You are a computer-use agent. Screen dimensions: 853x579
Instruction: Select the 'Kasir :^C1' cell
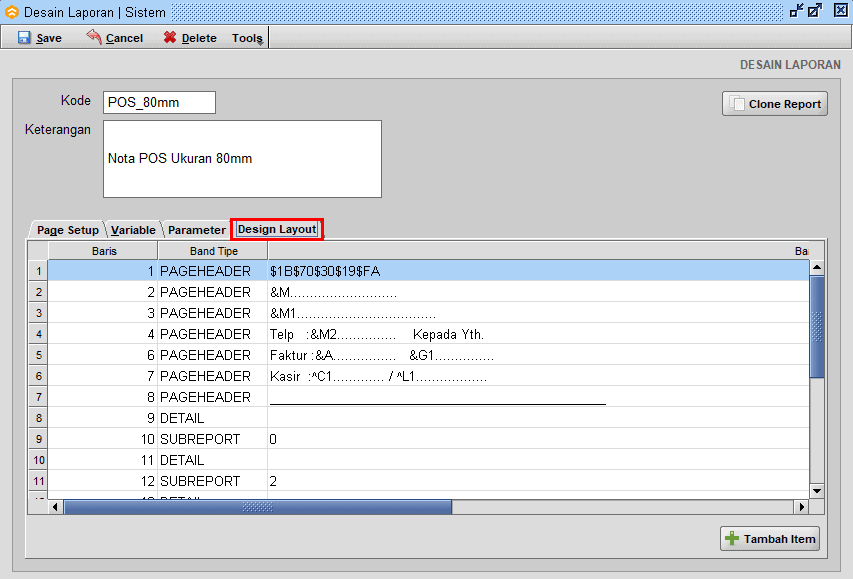[x=538, y=376]
